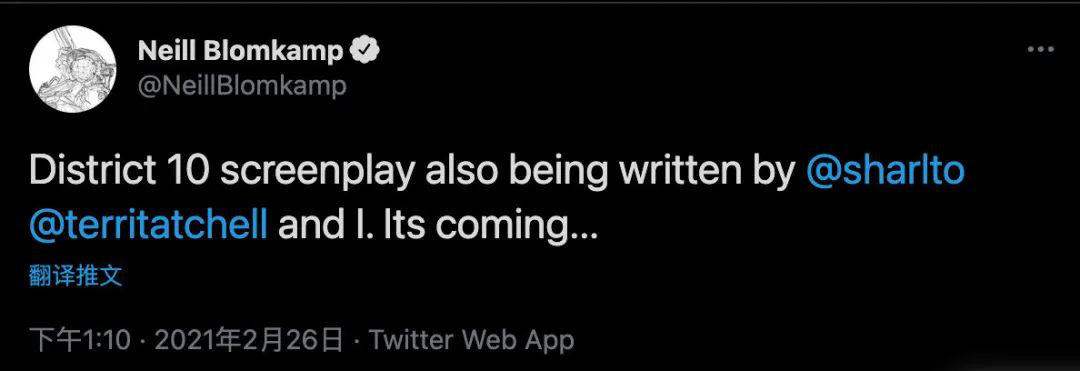
Task: Open the 下午1:10 timestamp permalink
Action: point(81,340)
